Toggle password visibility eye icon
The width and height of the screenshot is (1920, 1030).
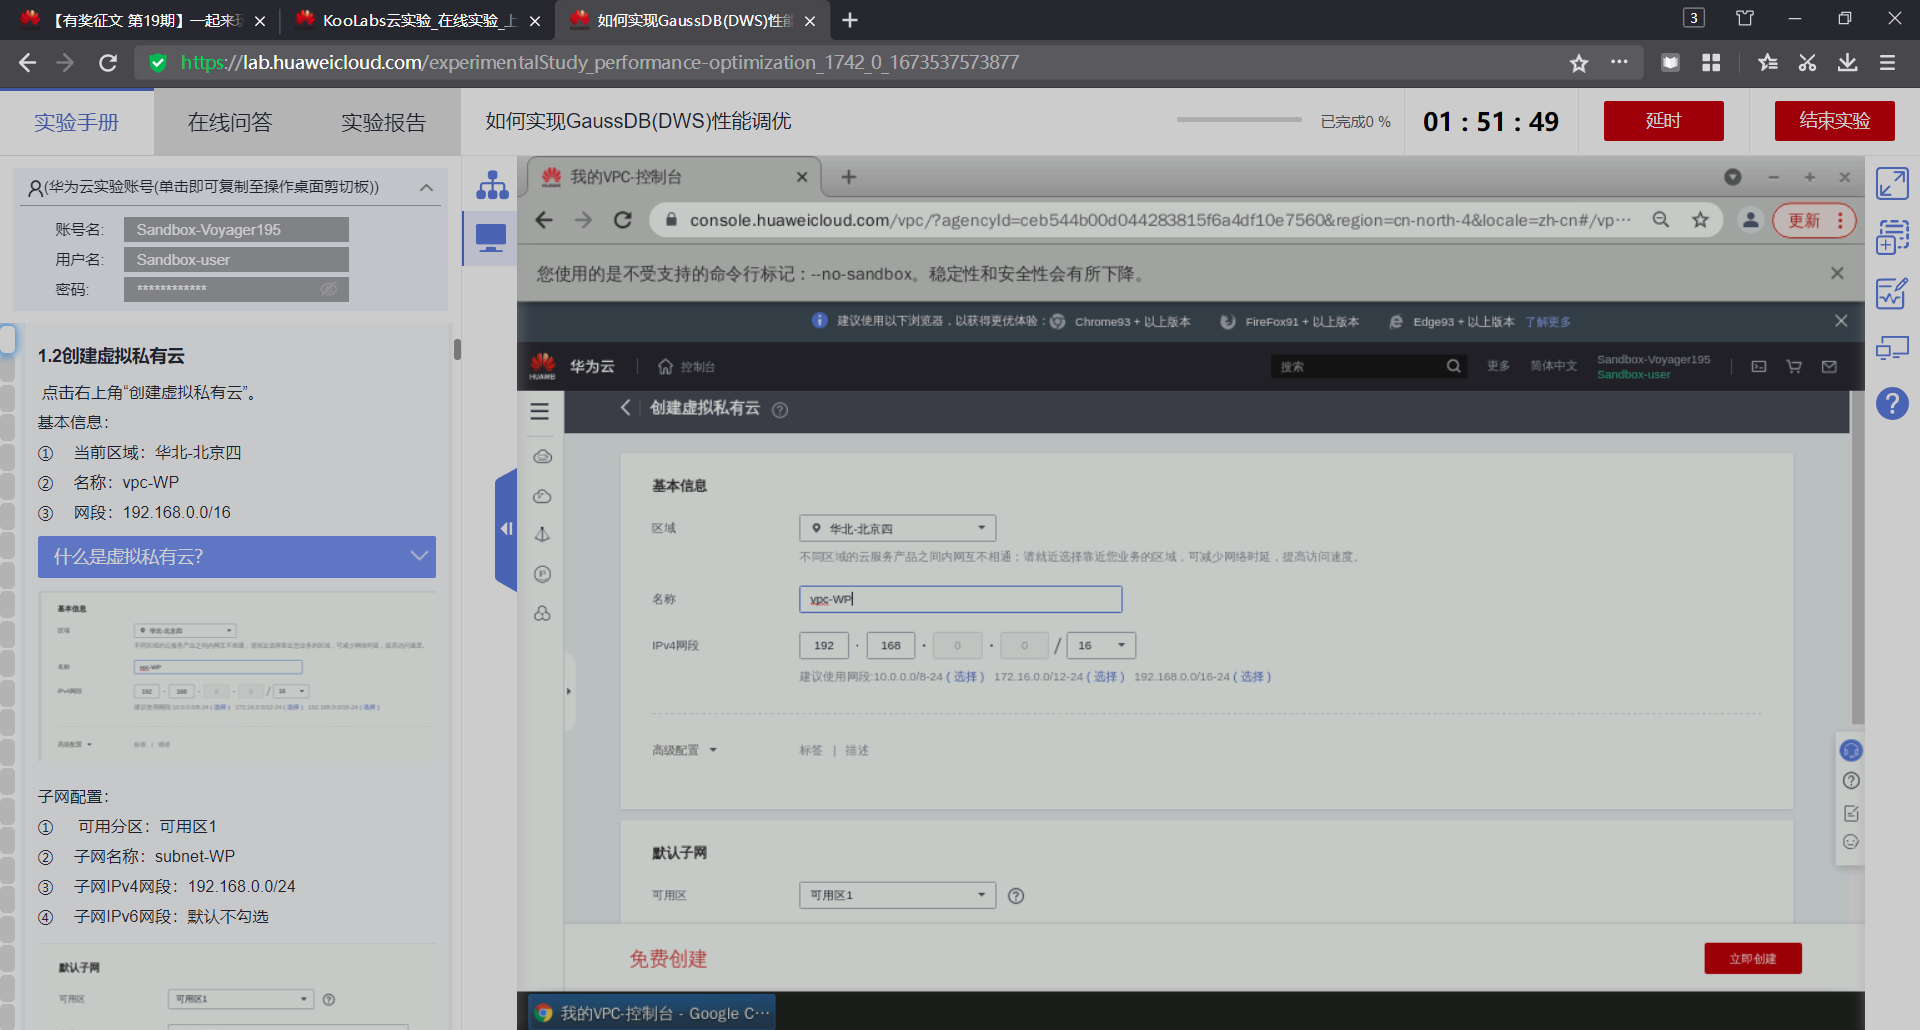pos(329,289)
